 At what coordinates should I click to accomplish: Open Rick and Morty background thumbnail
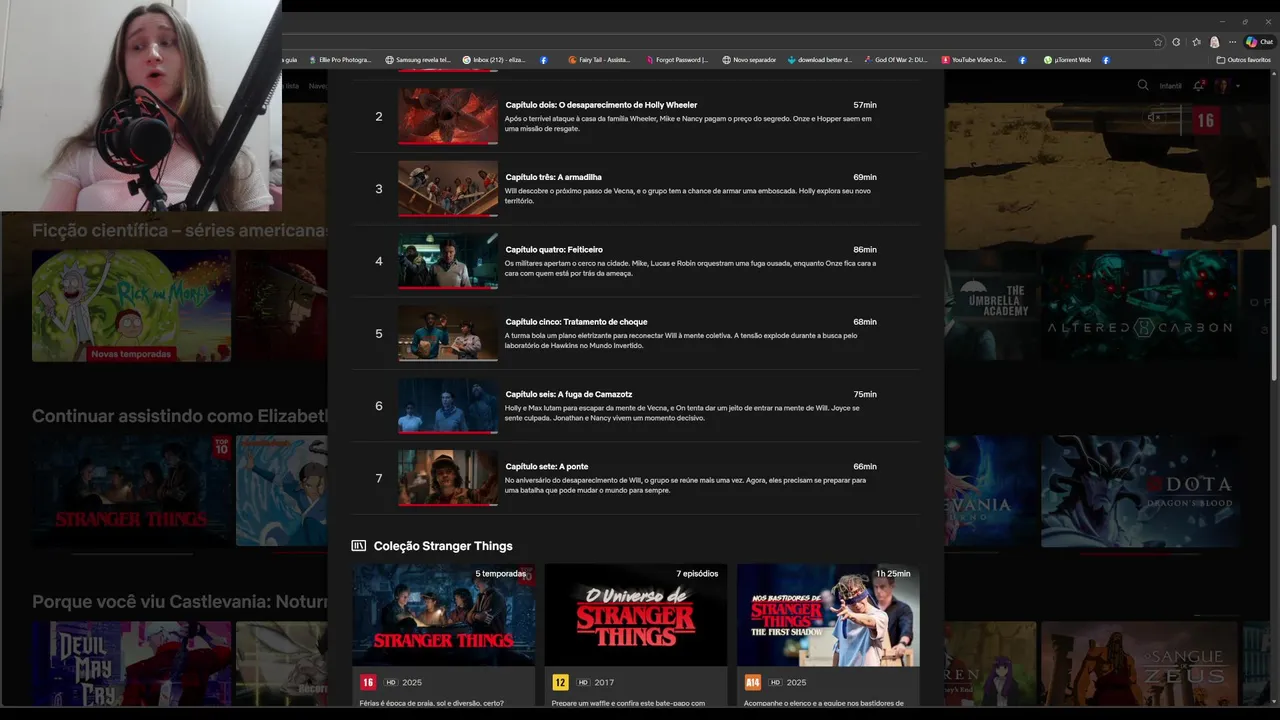coord(131,305)
